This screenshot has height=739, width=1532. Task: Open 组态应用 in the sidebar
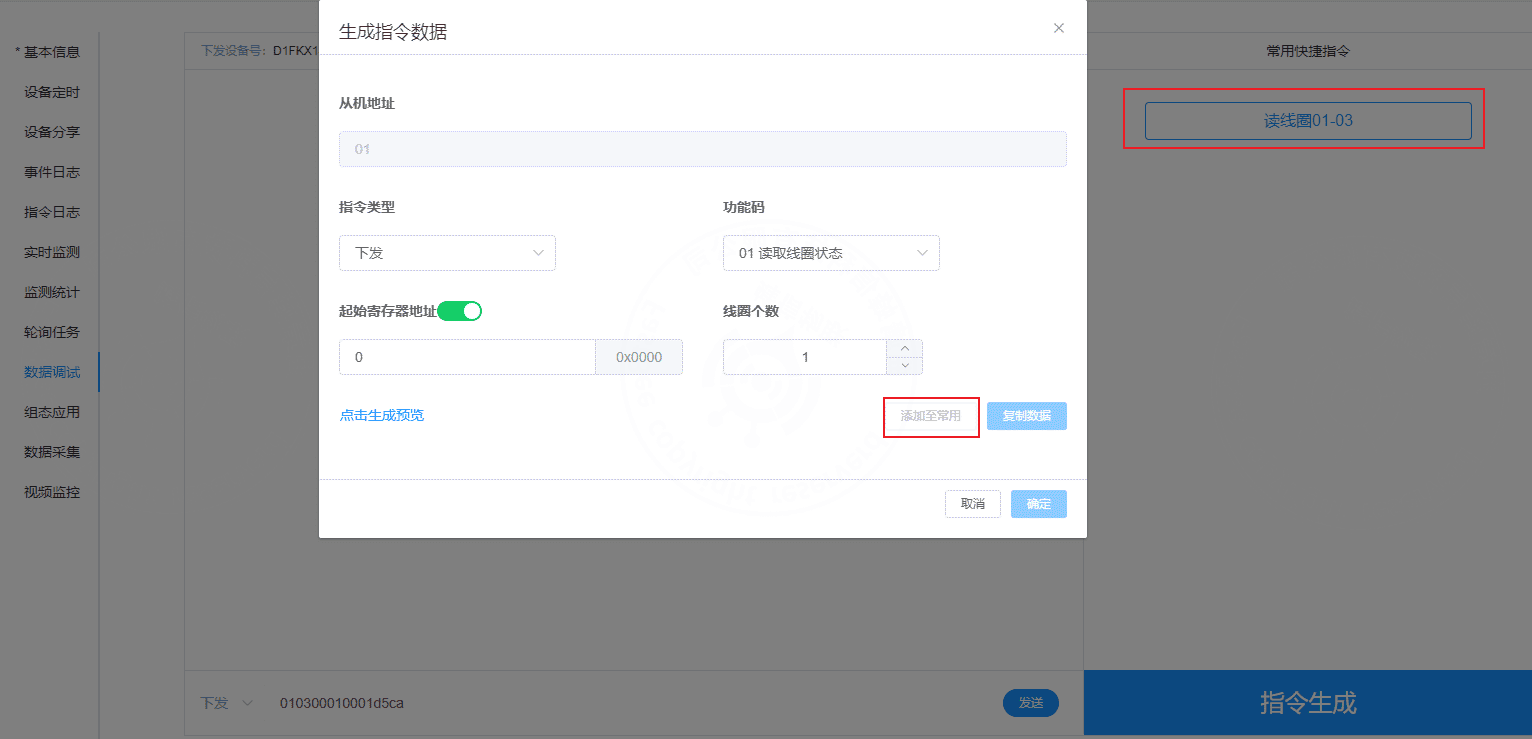point(52,412)
